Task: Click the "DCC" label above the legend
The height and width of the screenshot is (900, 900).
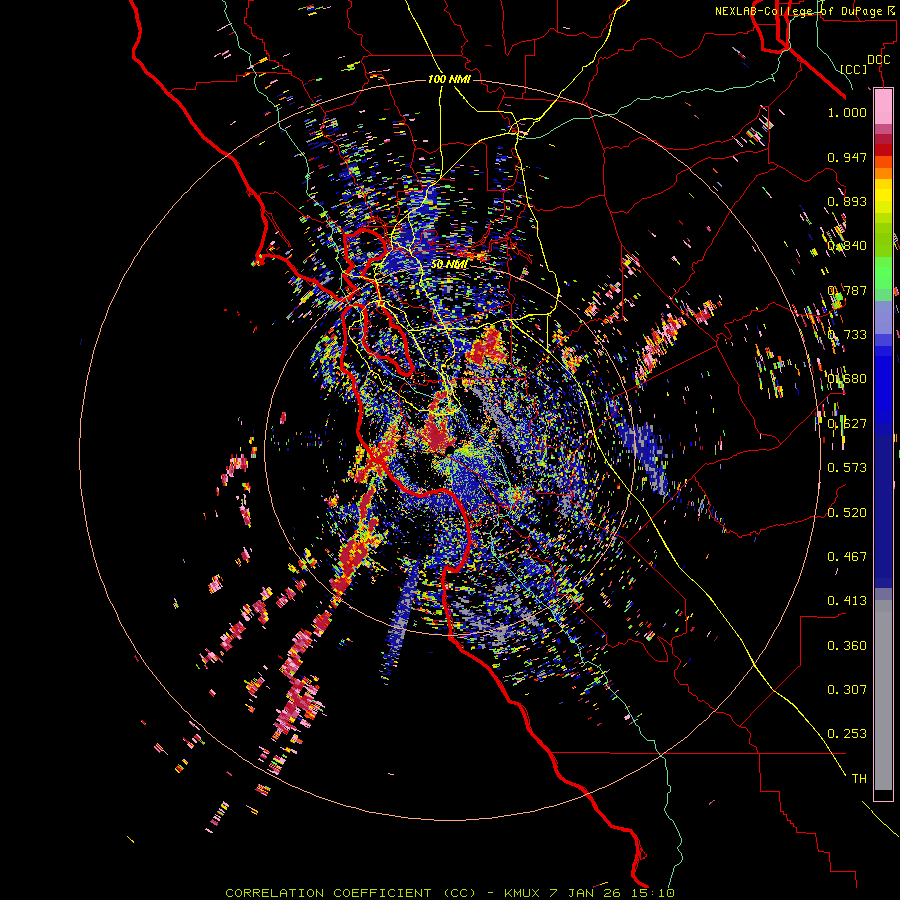Action: coord(878,60)
